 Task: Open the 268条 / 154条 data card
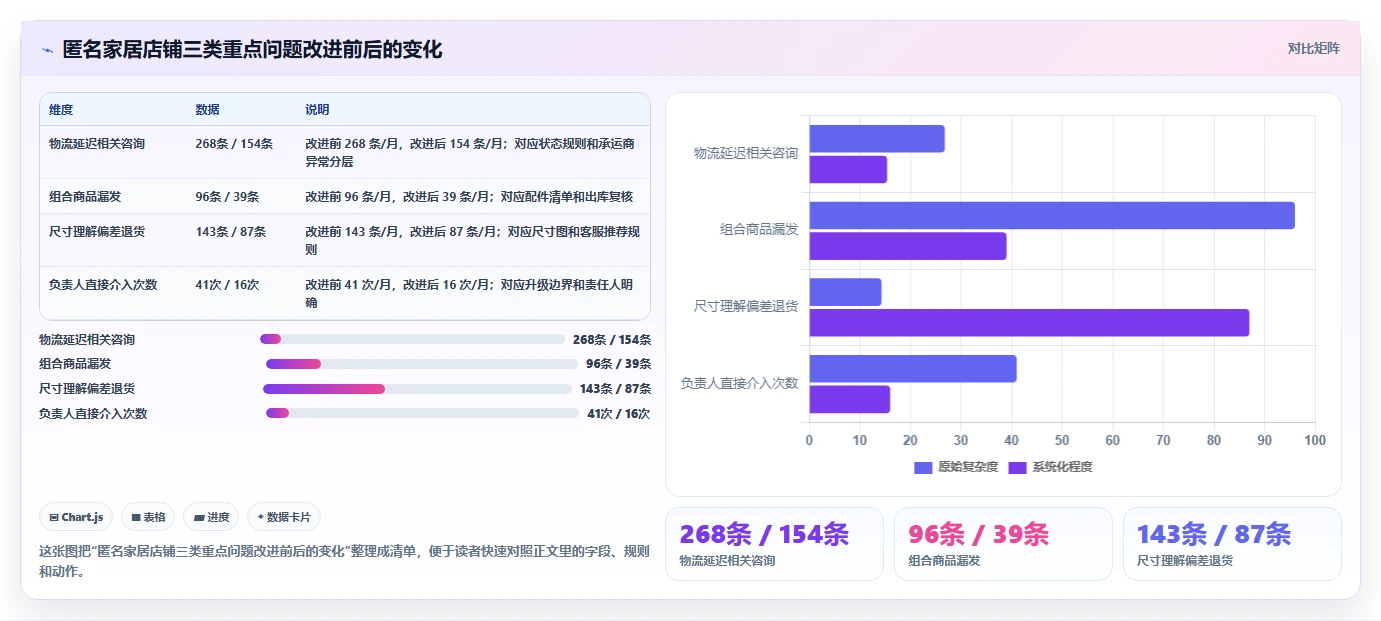pos(774,543)
